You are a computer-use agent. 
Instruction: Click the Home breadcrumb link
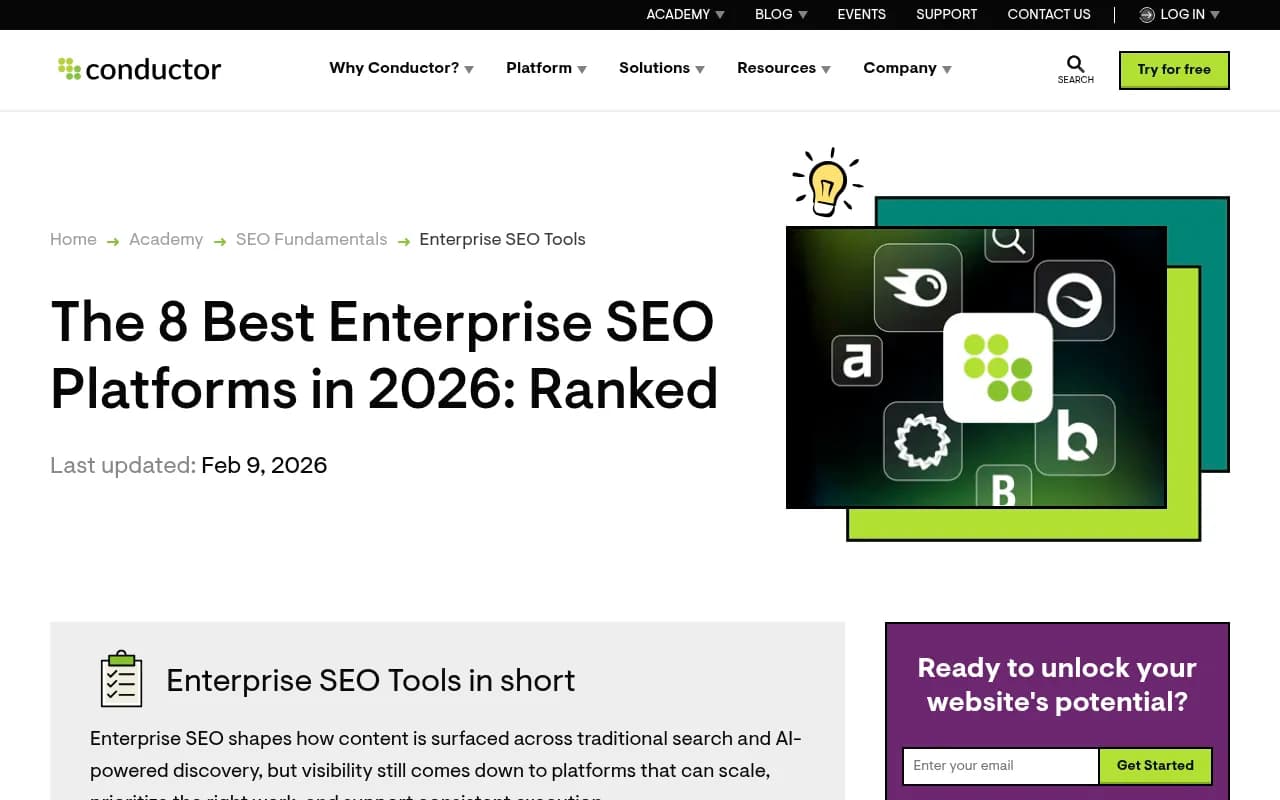pyautogui.click(x=73, y=239)
